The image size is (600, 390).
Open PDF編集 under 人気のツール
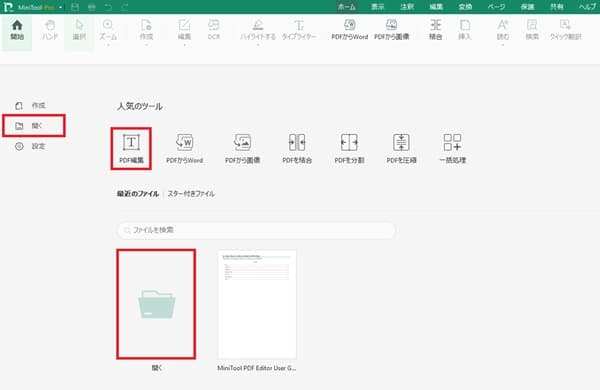click(x=131, y=148)
